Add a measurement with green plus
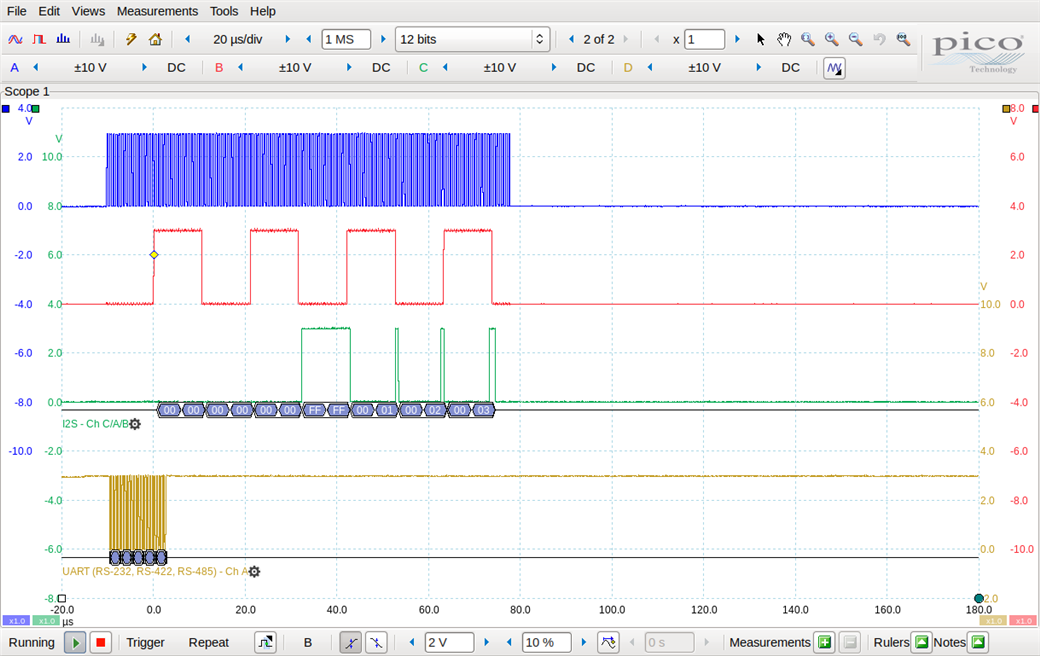Image resolution: width=1040 pixels, height=656 pixels. 824,642
